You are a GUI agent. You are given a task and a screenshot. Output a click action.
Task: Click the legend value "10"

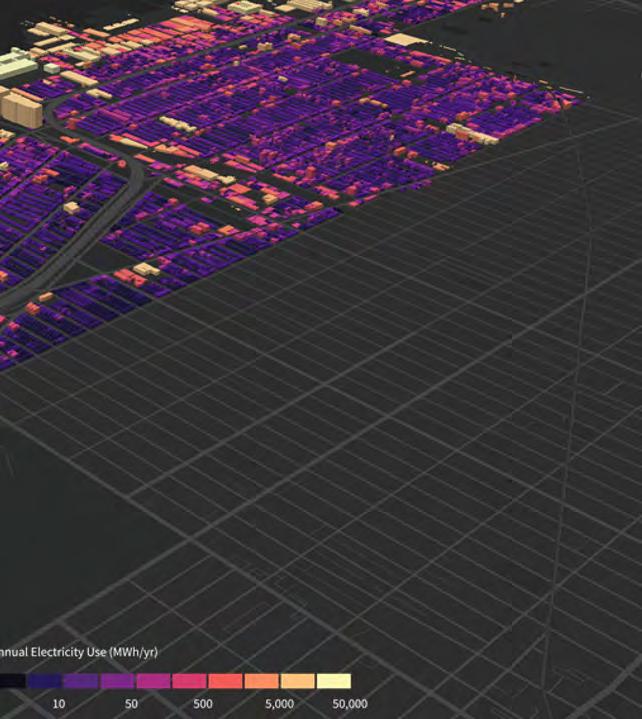(59, 704)
